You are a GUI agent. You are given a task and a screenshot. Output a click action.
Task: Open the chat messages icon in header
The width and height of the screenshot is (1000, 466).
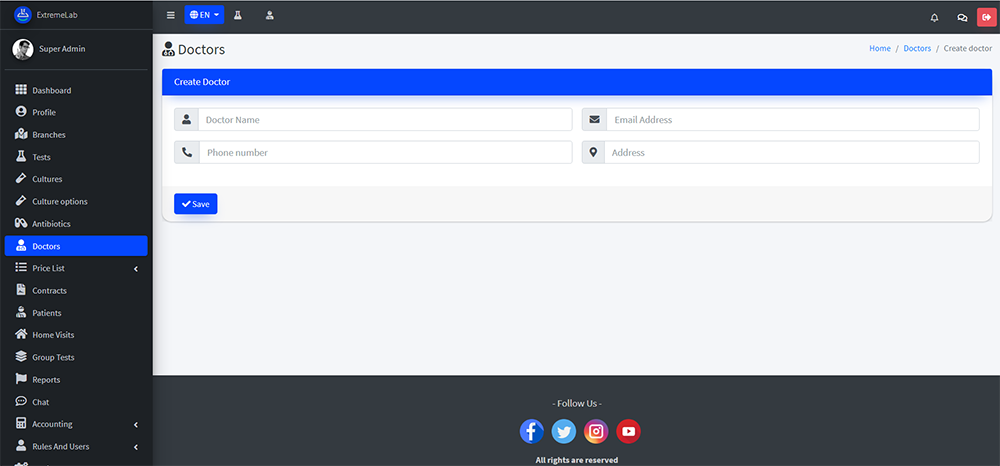coord(962,17)
